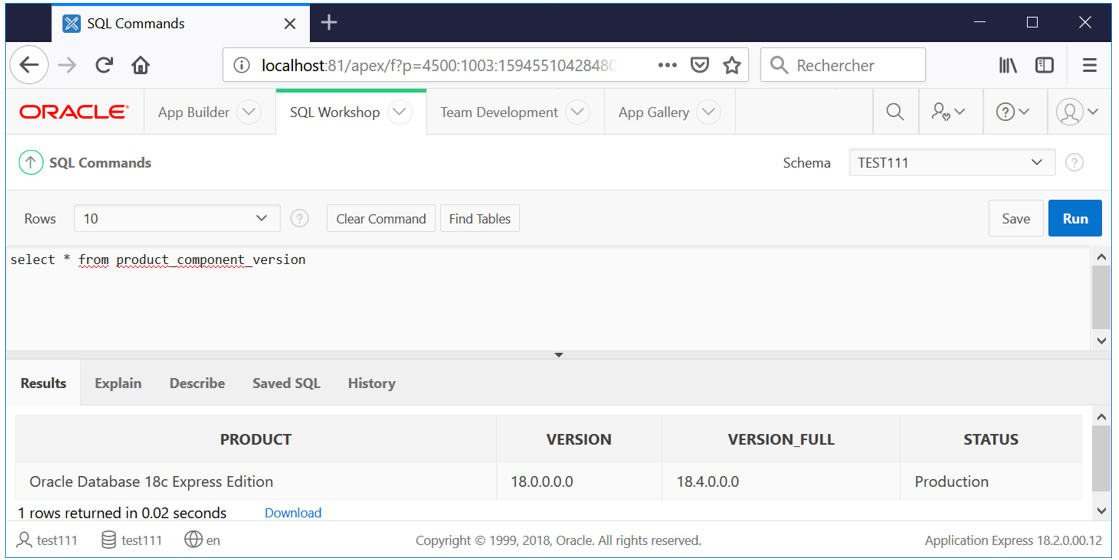Switch to the Describe tab
This screenshot has width=1119, height=560.
(x=197, y=383)
